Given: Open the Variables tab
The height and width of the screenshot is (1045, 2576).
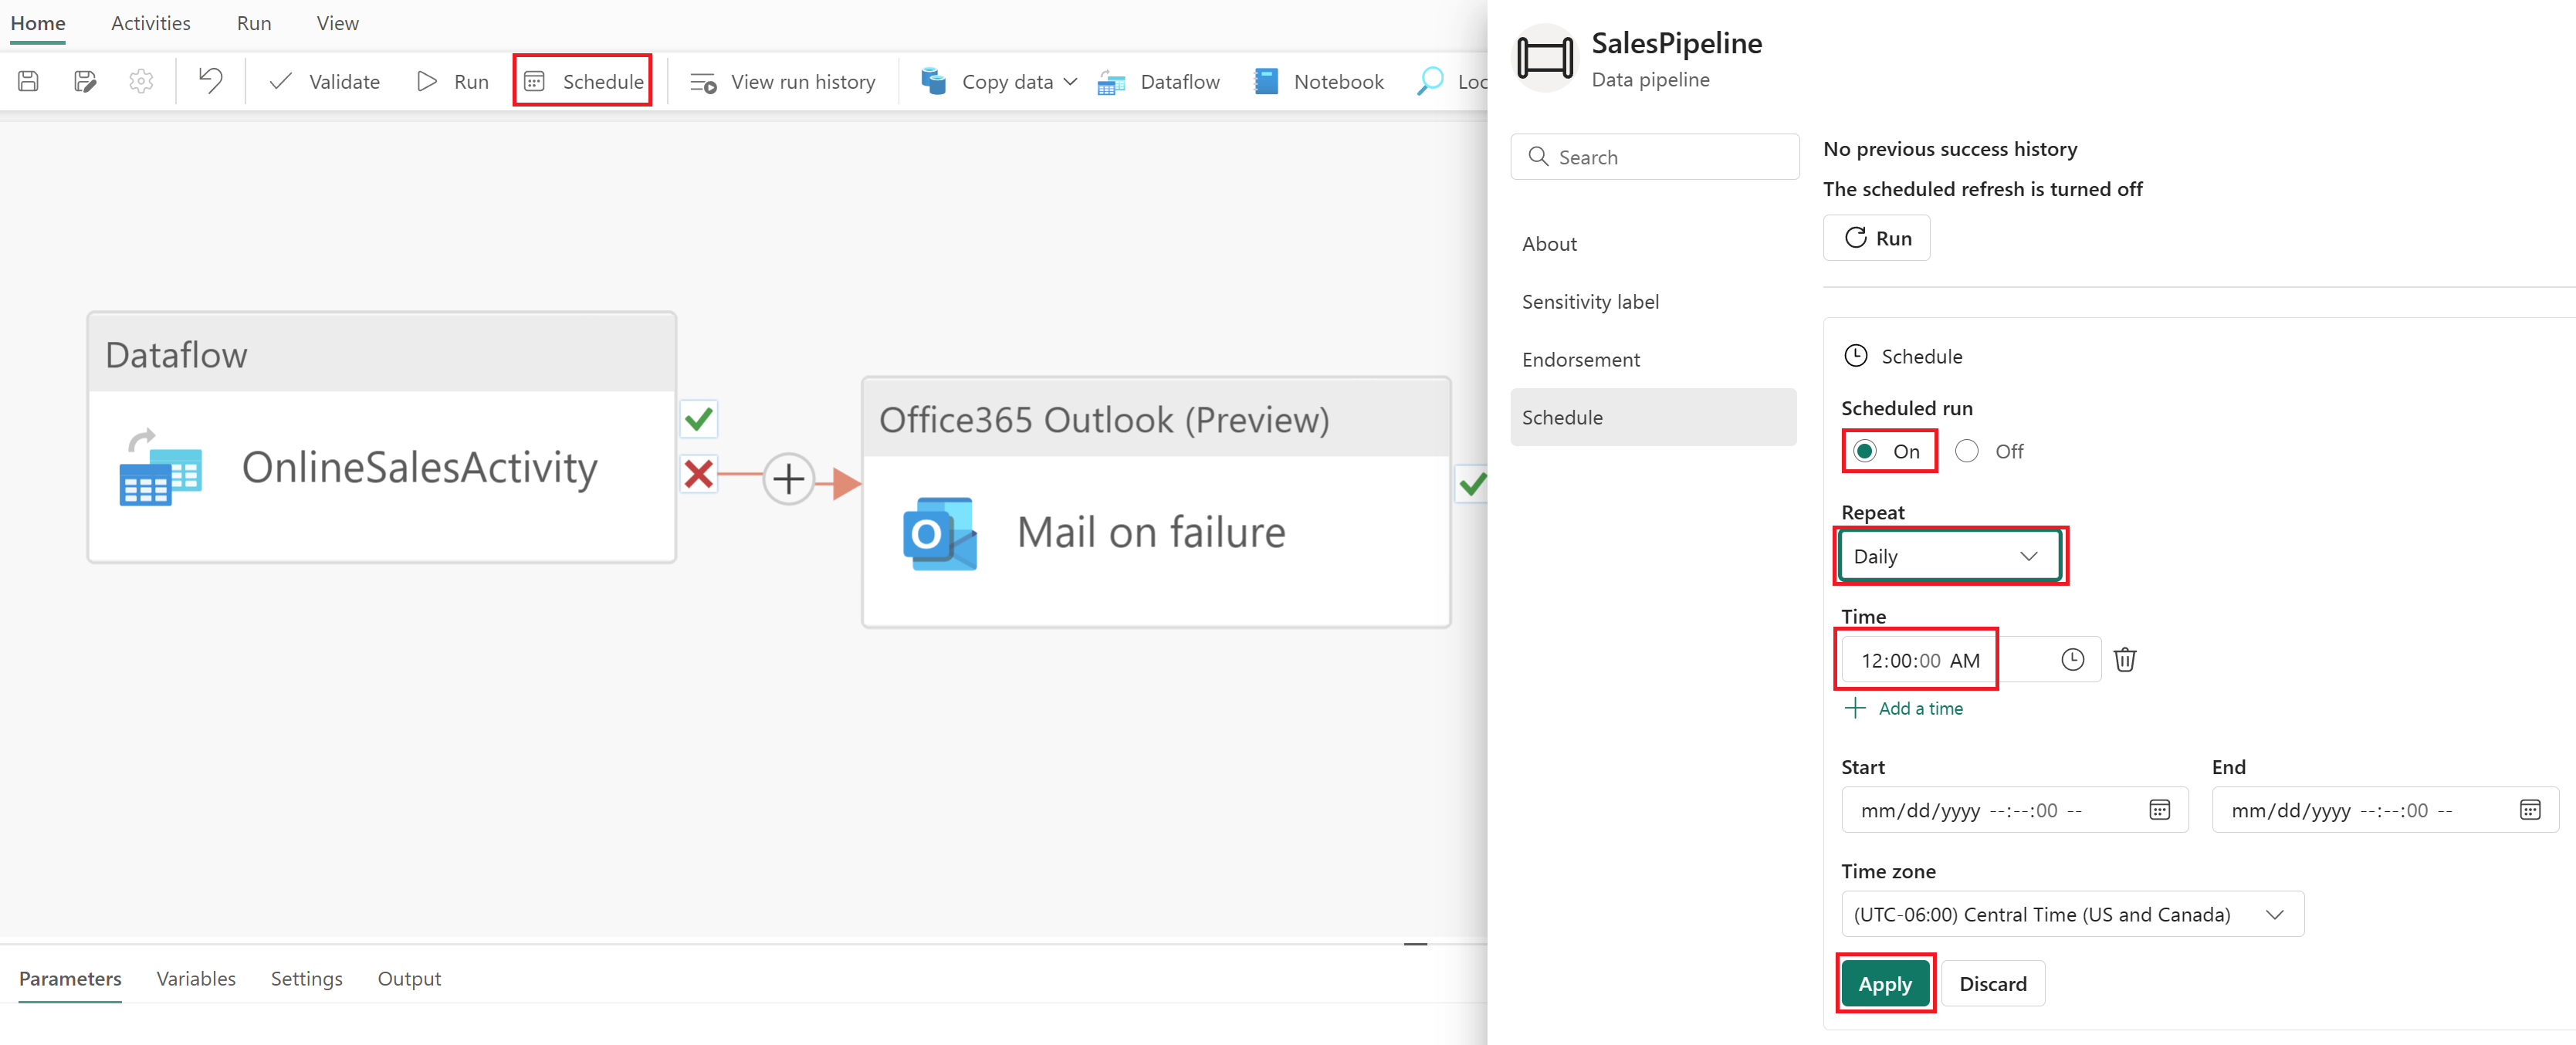Looking at the screenshot, I should 196,978.
